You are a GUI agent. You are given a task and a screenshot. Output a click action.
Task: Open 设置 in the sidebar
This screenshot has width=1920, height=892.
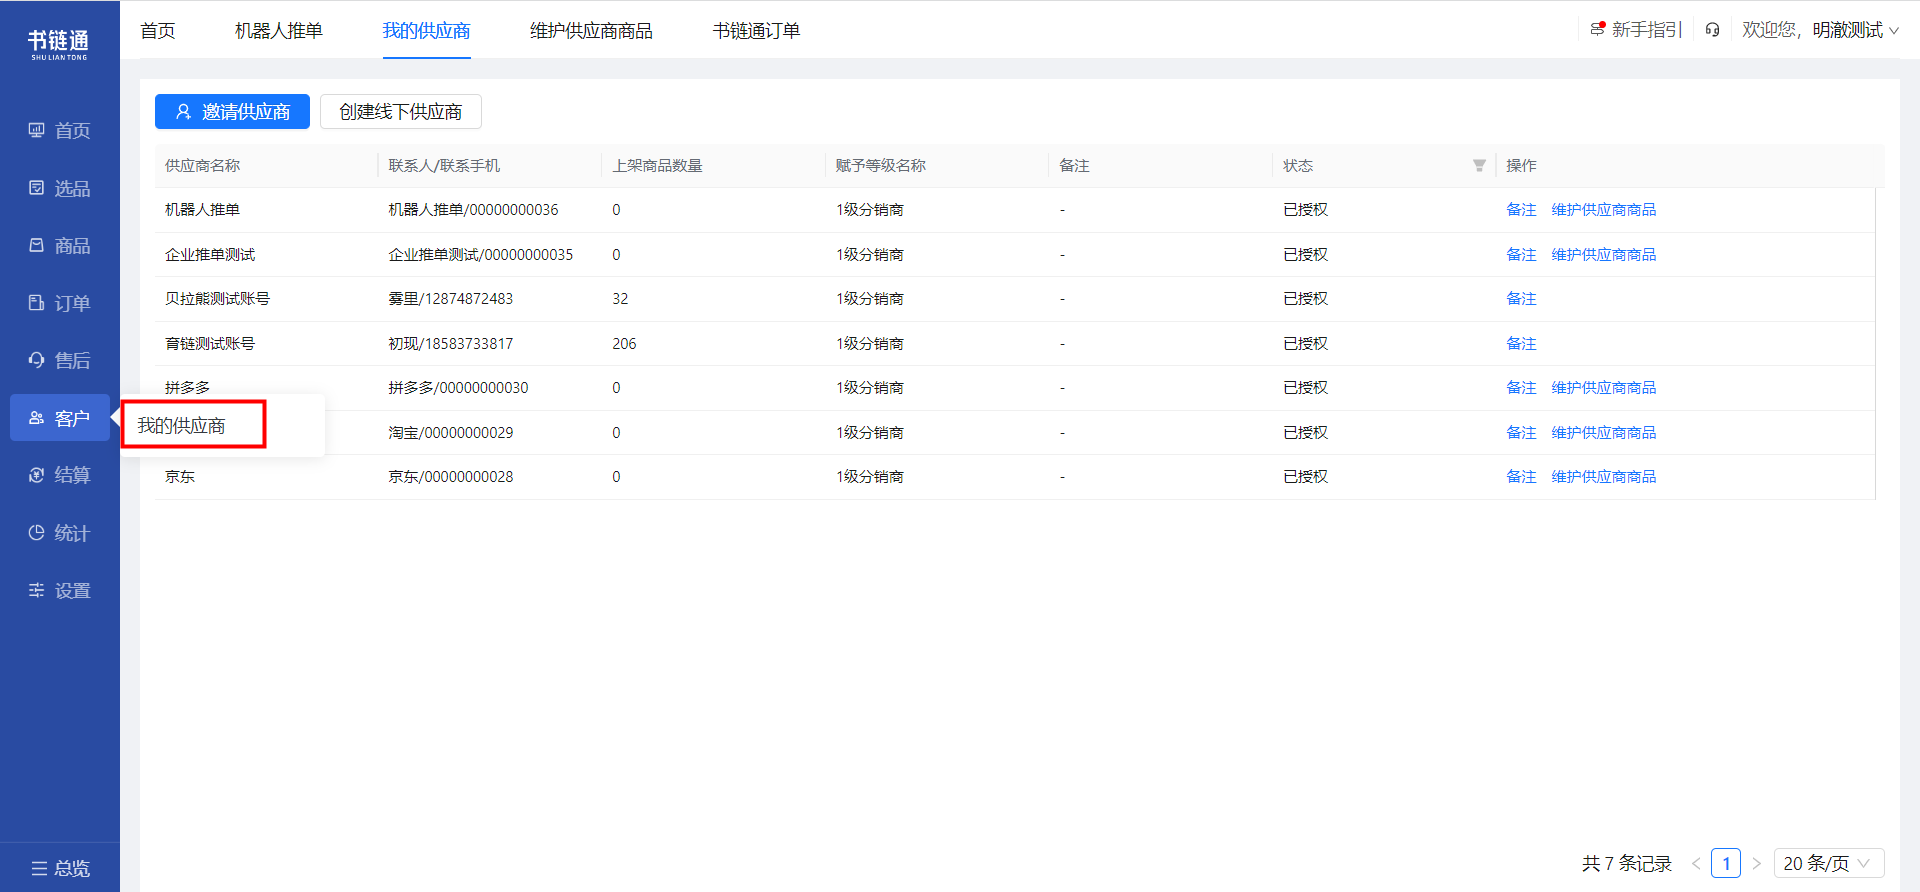click(x=60, y=590)
